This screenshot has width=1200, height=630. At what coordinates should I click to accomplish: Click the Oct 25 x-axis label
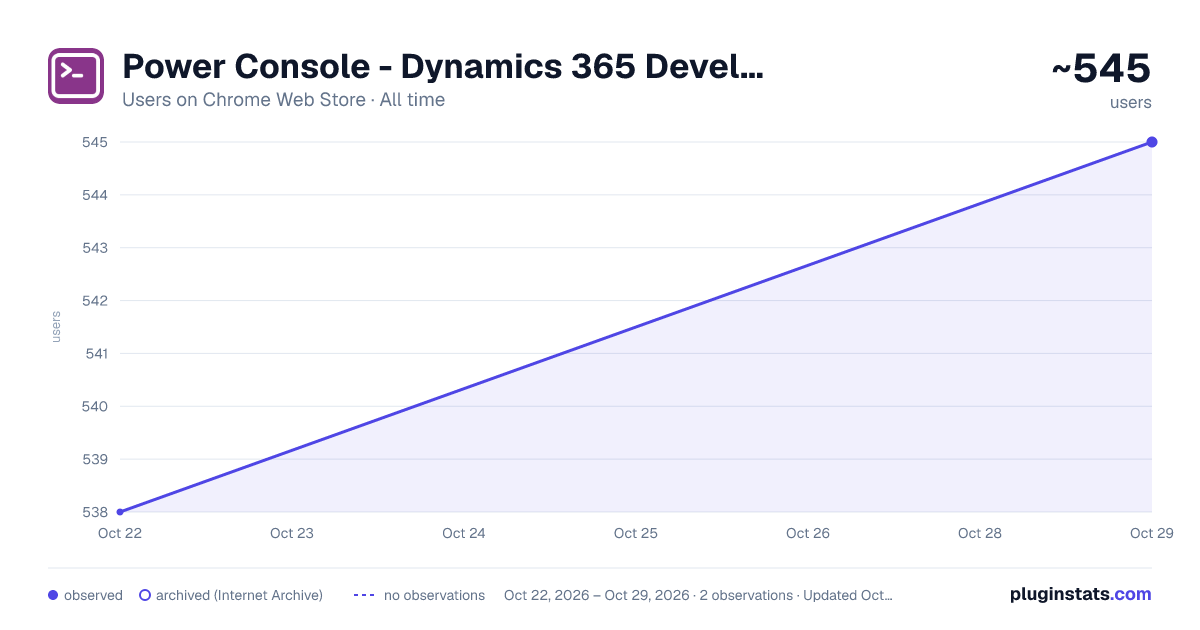click(x=636, y=533)
